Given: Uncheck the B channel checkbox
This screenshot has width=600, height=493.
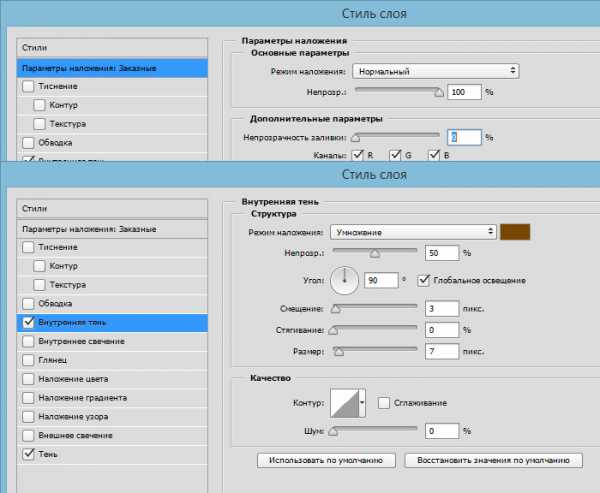Looking at the screenshot, I should 434,155.
